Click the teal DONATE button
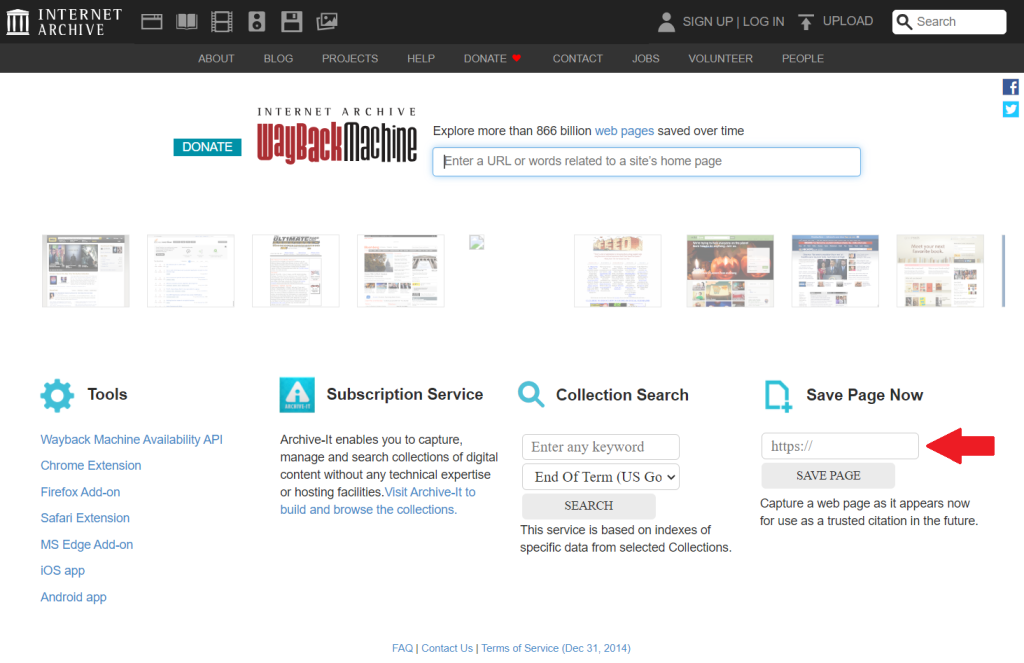 point(207,147)
